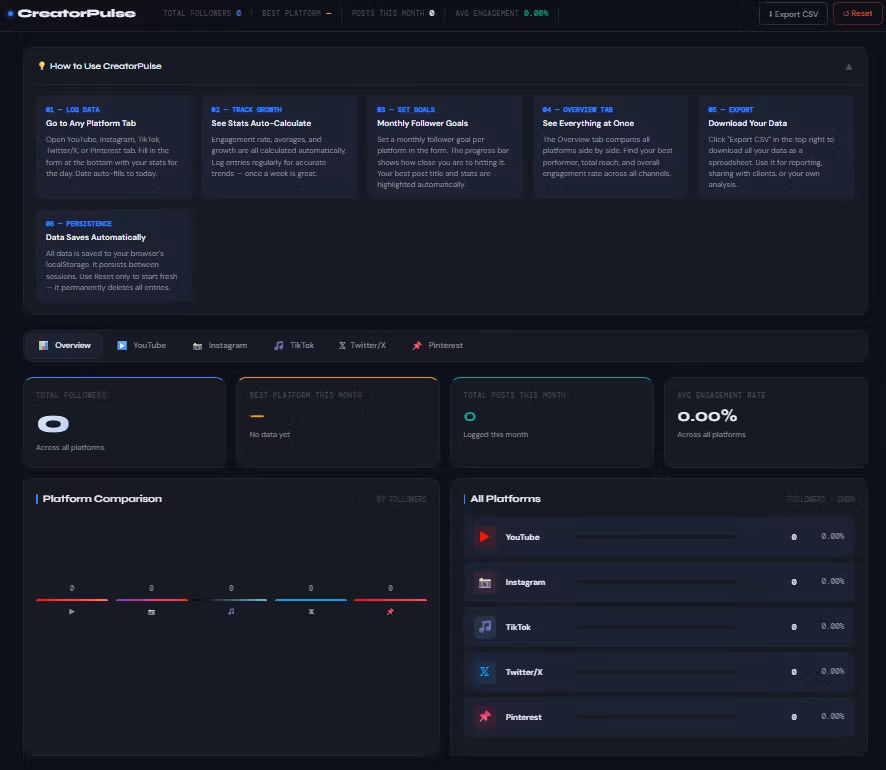Click the CreatorPulse logo
Screen dimensions: 886x770
pos(72,13)
